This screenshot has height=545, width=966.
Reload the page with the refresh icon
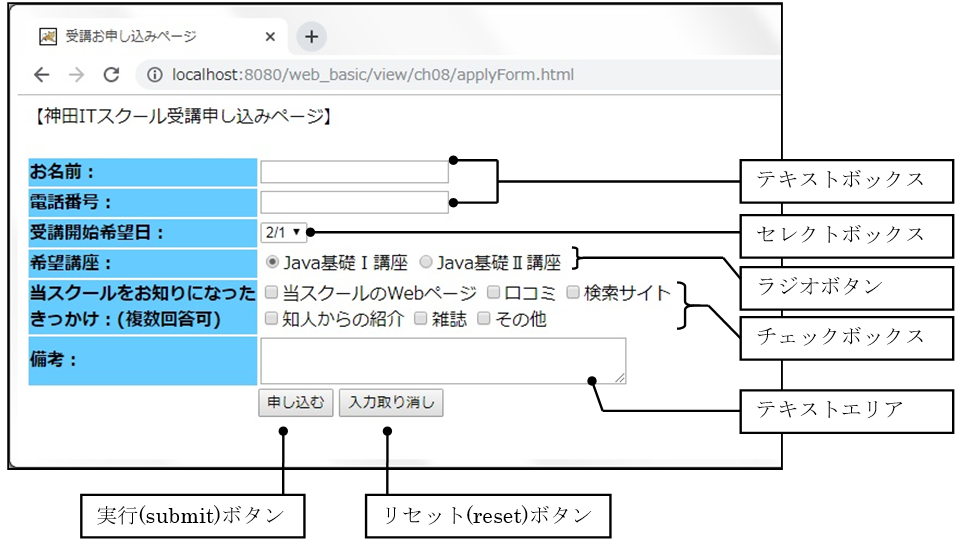coord(111,75)
